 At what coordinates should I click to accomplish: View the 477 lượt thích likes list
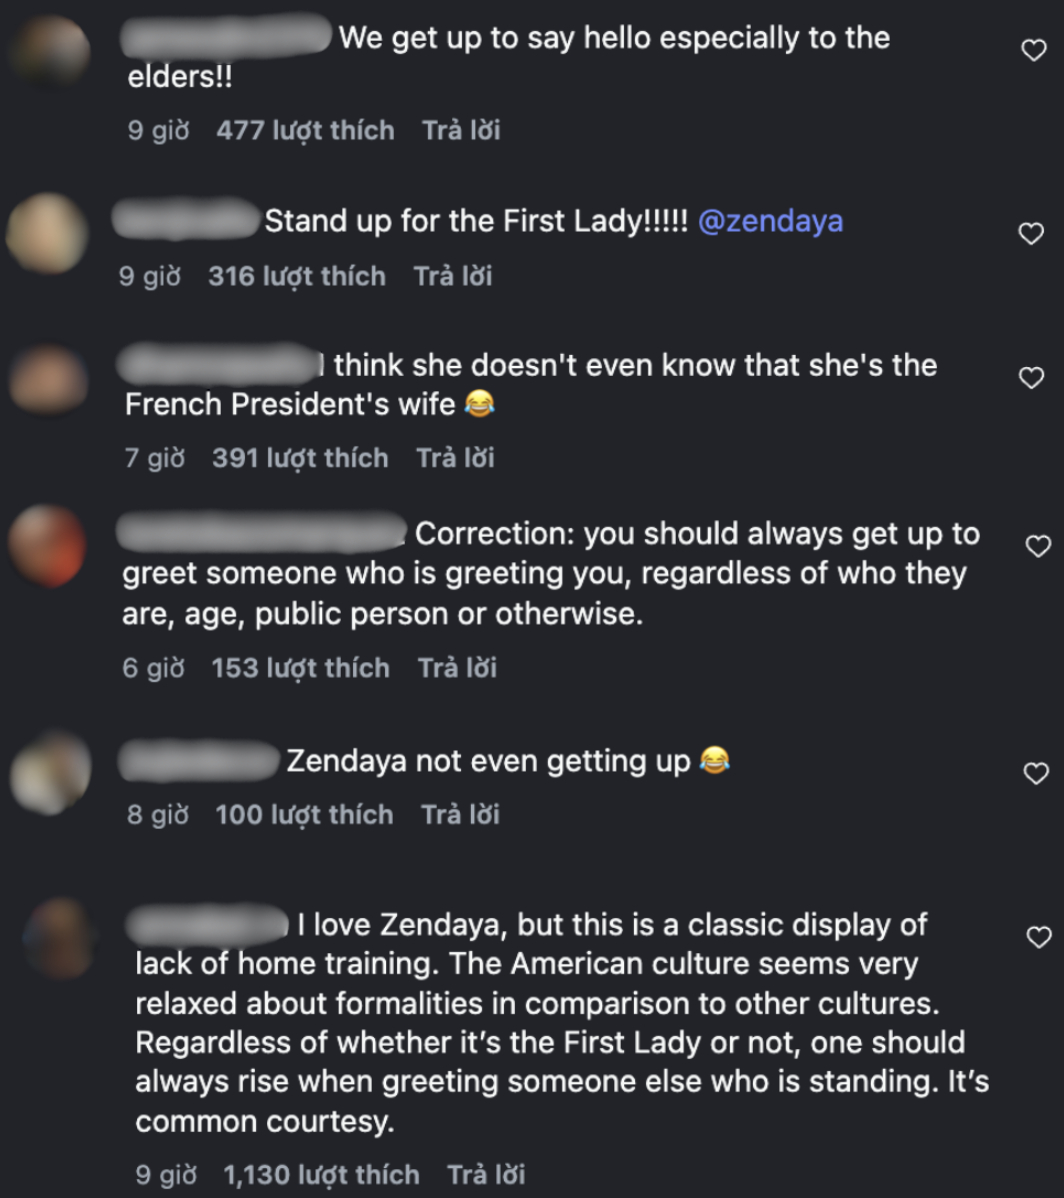[x=306, y=131]
